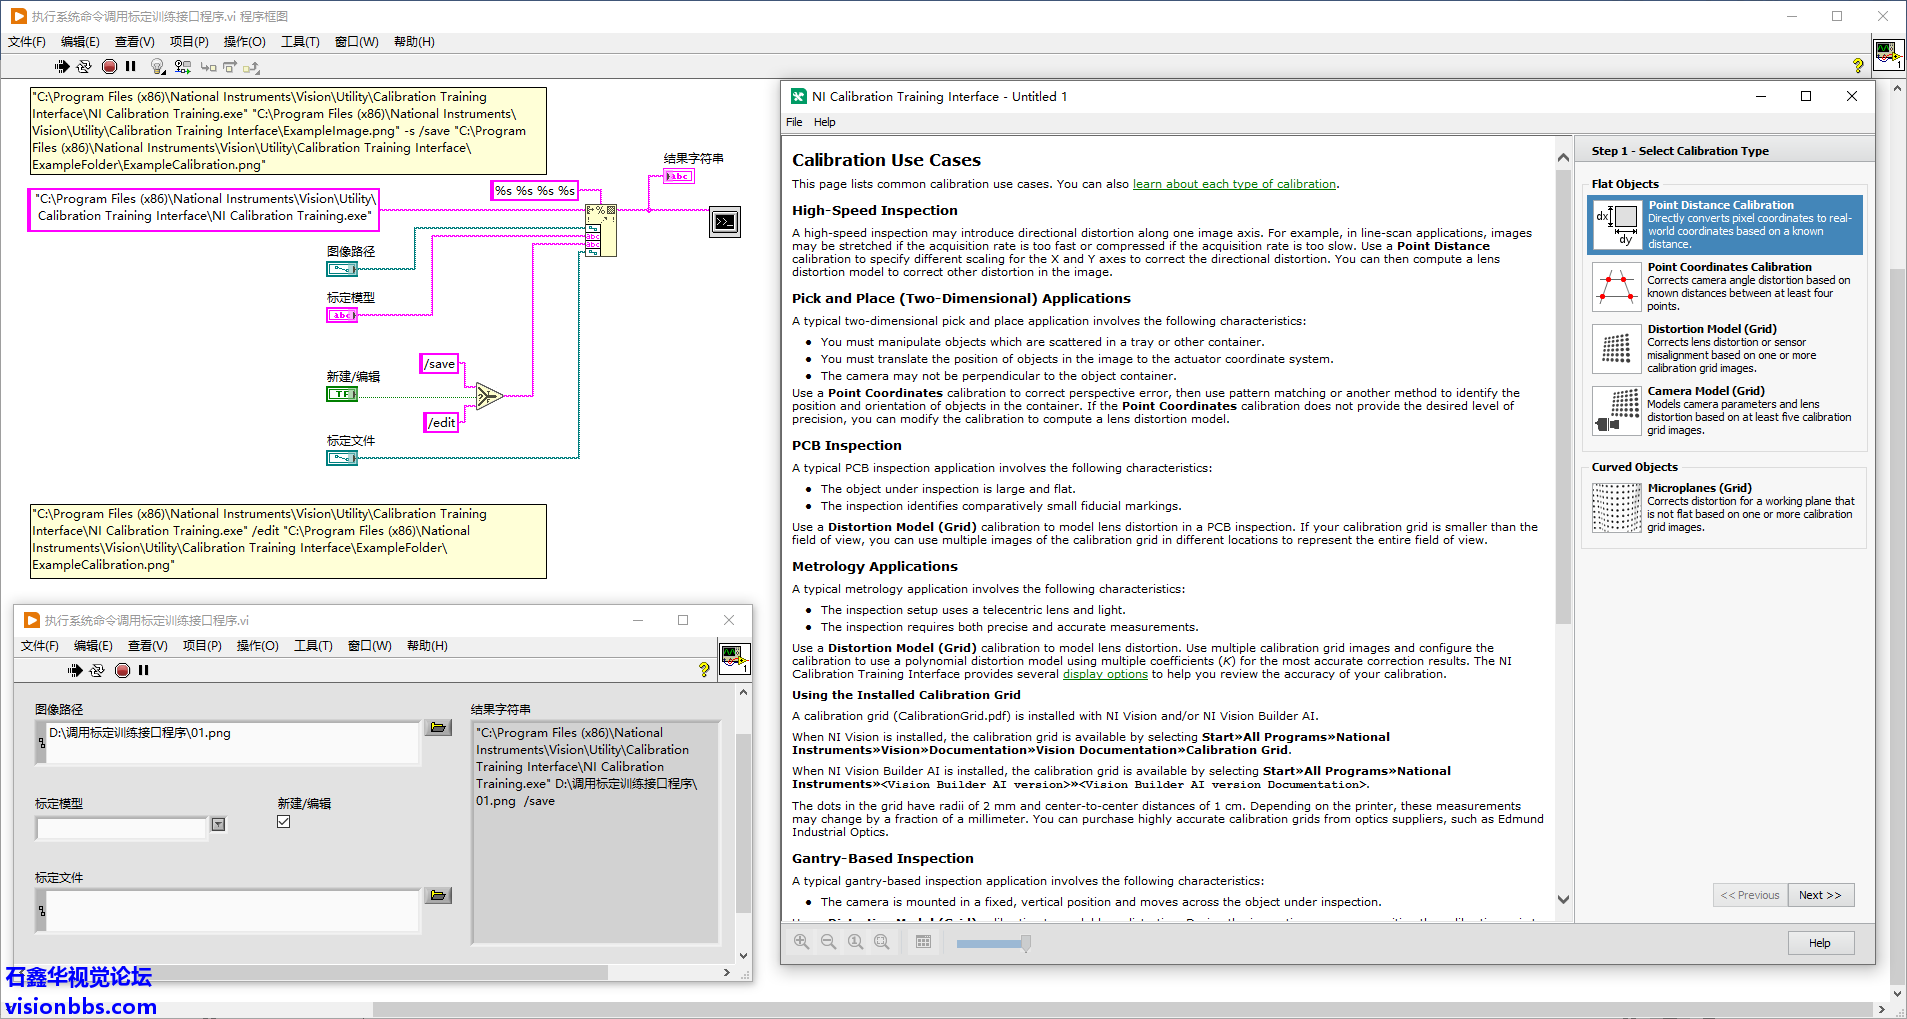1907x1019 pixels.
Task: Open context help on front panel
Action: click(x=704, y=670)
